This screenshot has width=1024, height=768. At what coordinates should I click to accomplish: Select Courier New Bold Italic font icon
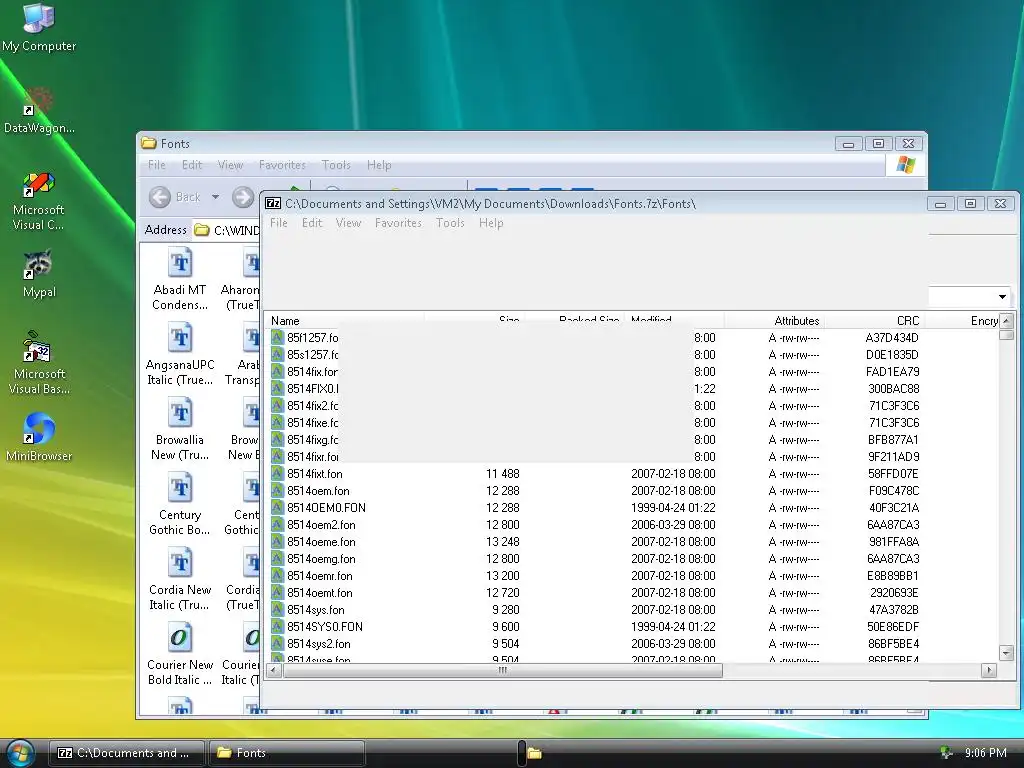point(180,655)
